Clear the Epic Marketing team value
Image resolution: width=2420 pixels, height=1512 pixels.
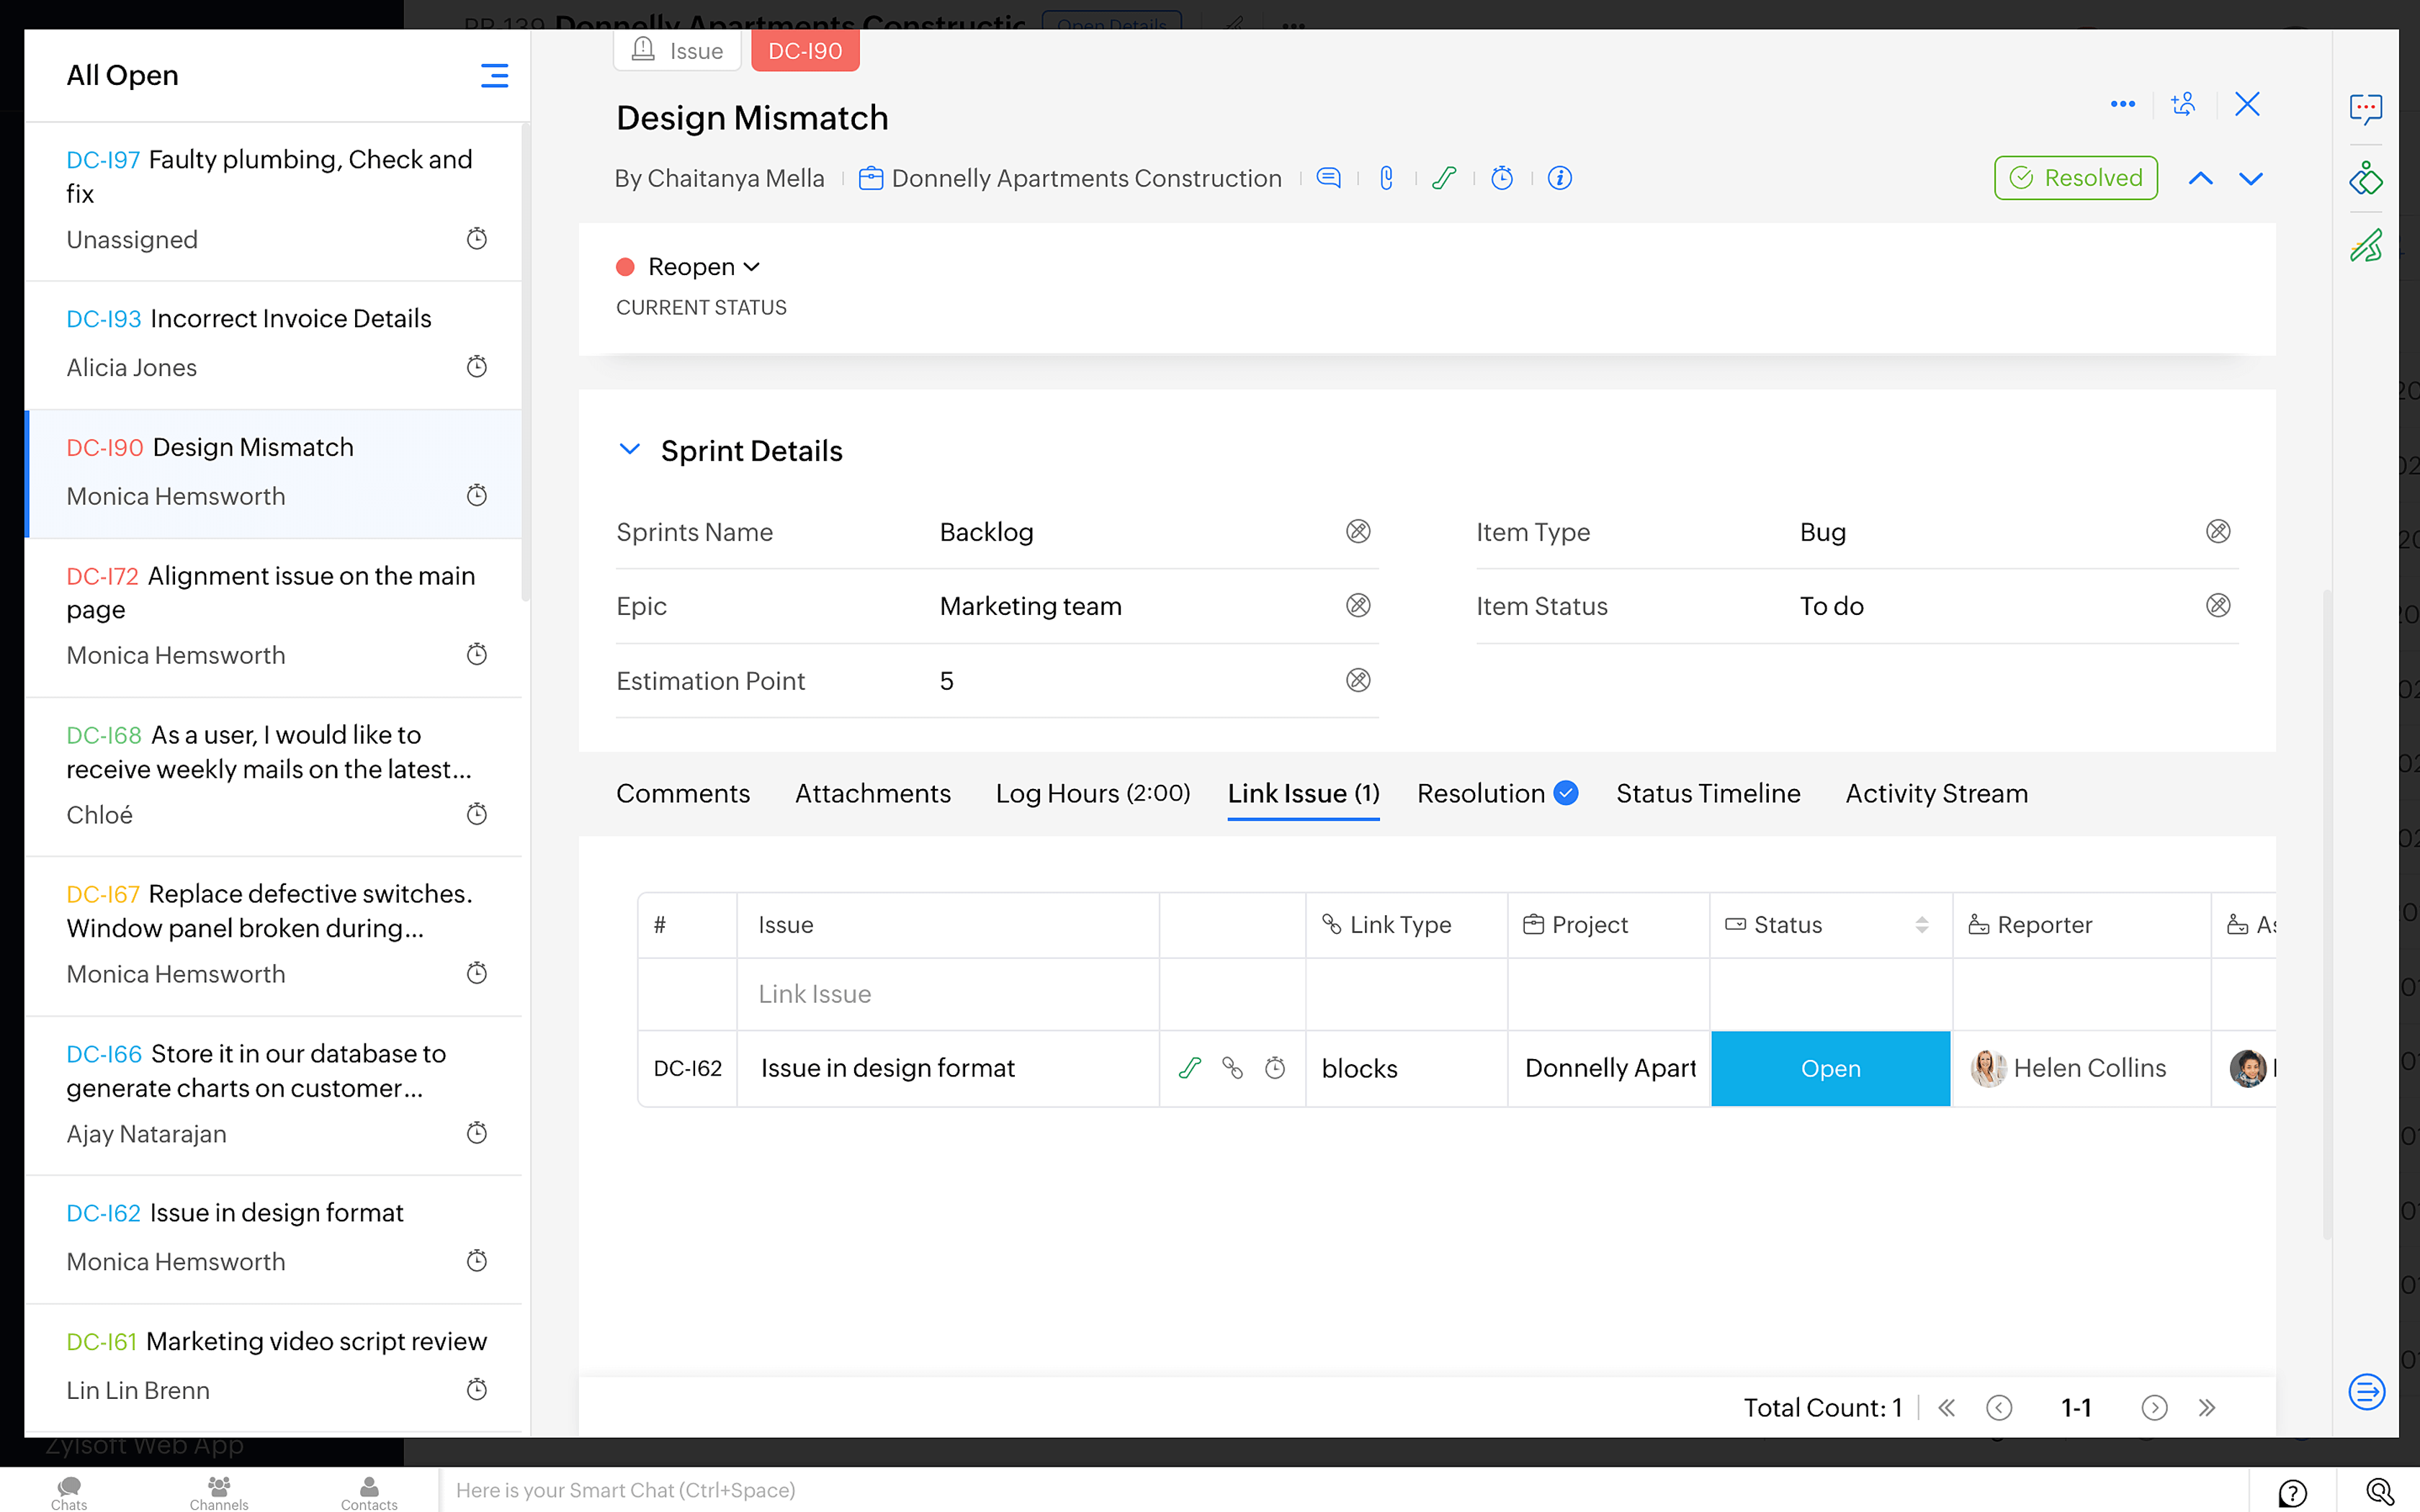pyautogui.click(x=1357, y=605)
